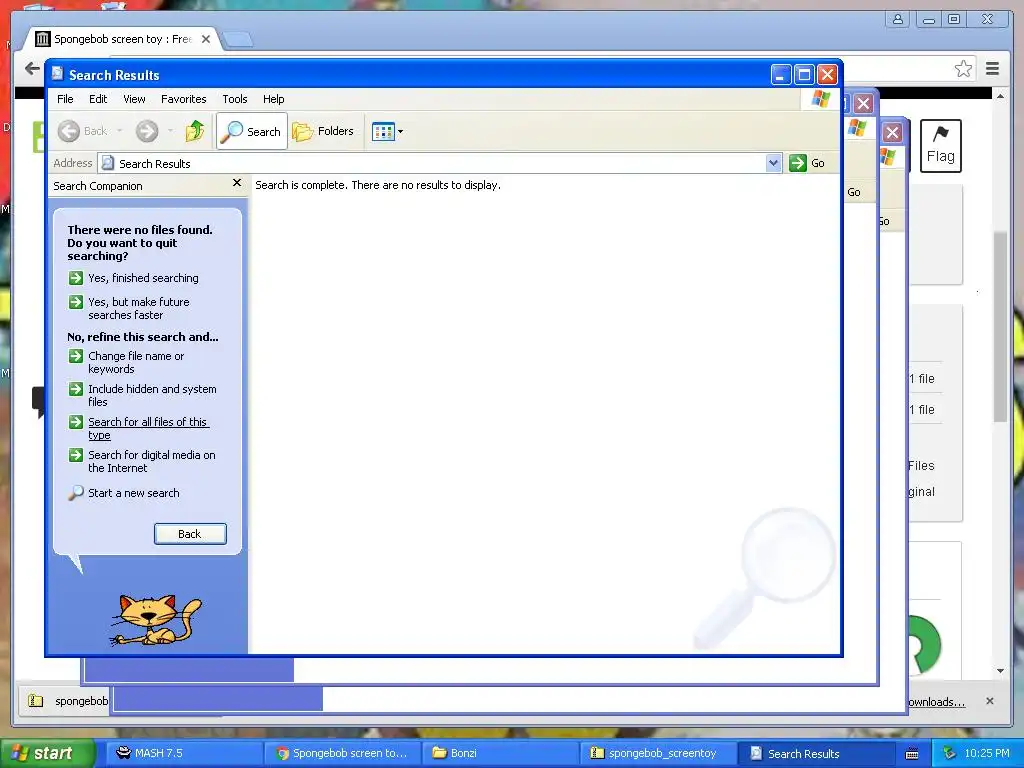1024x768 pixels.
Task: Open the Edit menu in Search Results
Action: [x=98, y=99]
